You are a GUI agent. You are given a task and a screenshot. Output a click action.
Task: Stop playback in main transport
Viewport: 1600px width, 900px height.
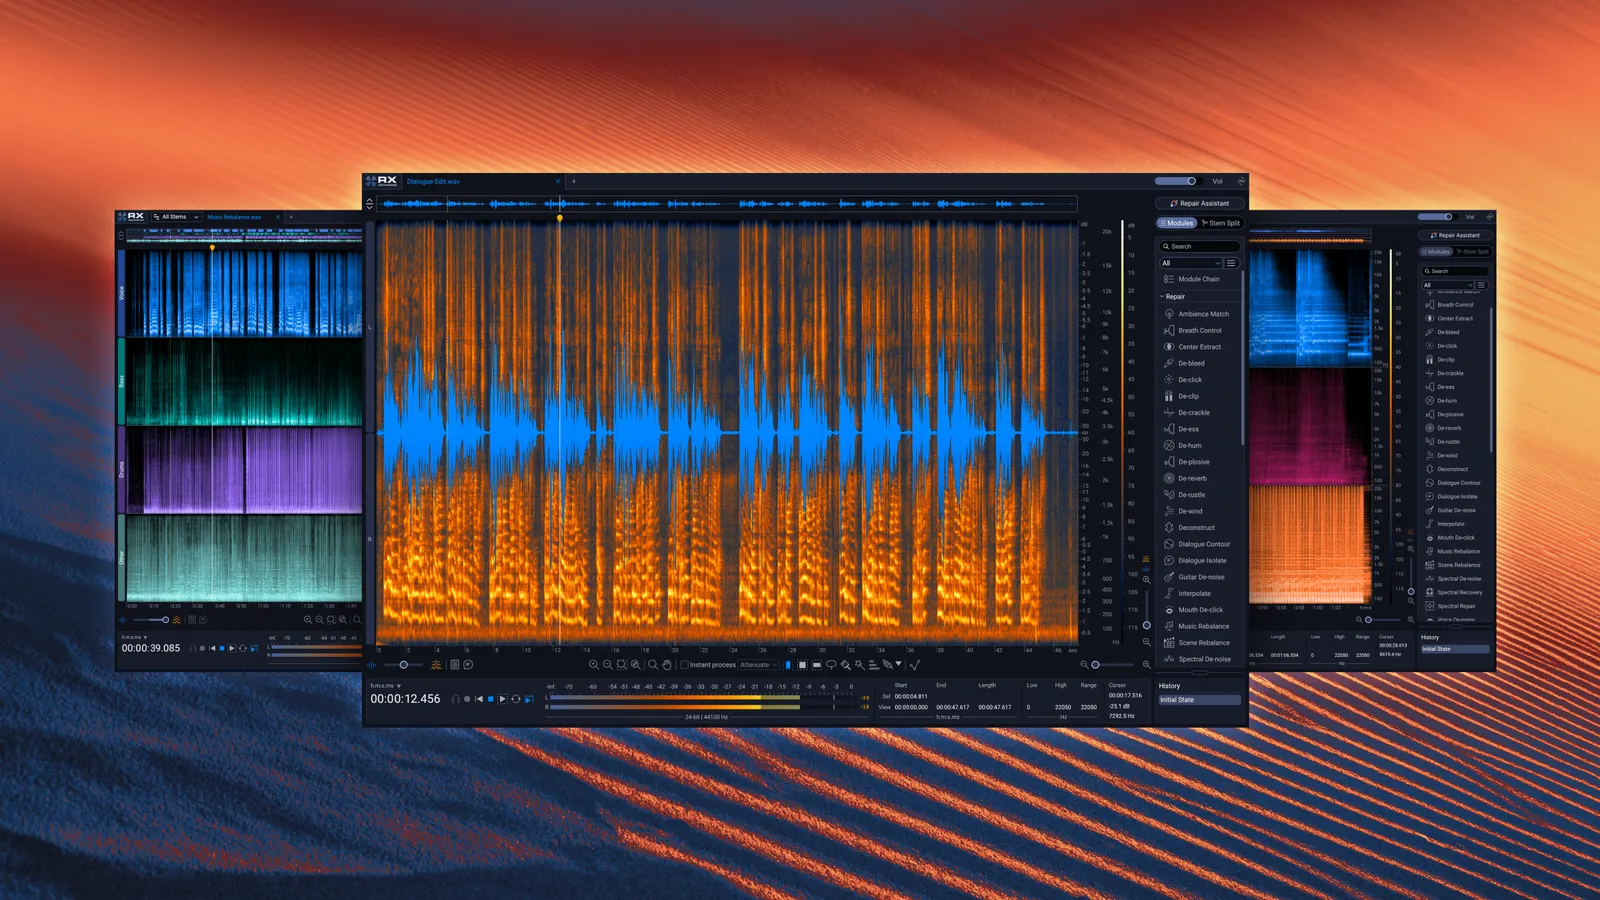[x=490, y=699]
